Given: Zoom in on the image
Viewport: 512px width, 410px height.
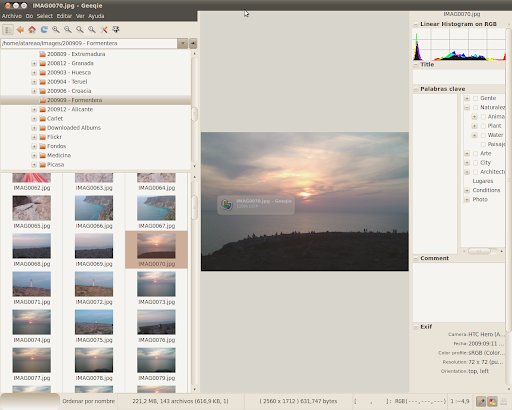Looking at the screenshot, I should 56,30.
